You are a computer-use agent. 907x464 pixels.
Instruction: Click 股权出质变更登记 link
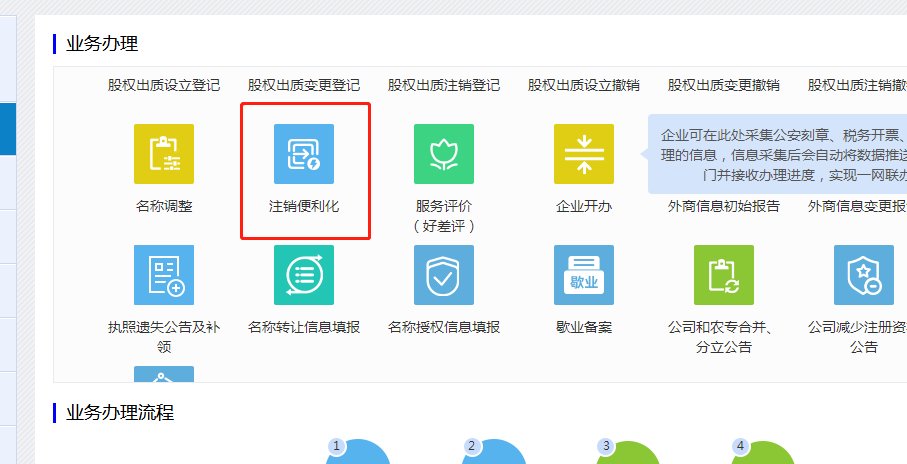click(x=304, y=86)
